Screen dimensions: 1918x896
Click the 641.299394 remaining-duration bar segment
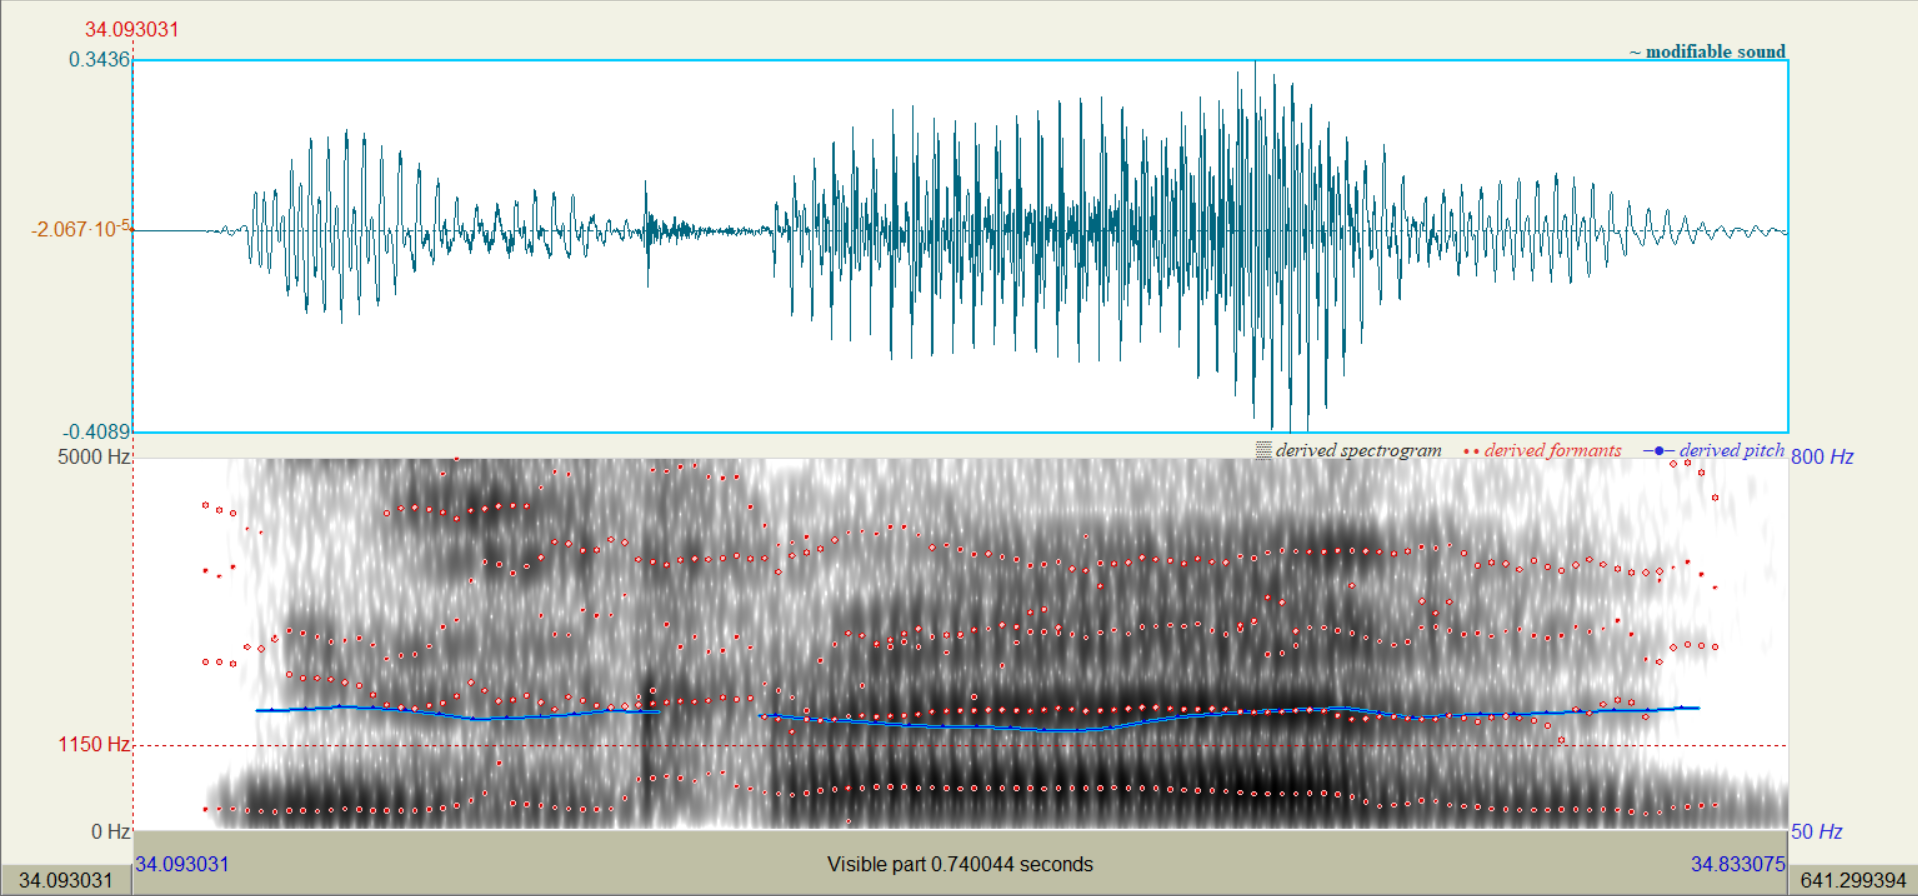click(x=1853, y=880)
